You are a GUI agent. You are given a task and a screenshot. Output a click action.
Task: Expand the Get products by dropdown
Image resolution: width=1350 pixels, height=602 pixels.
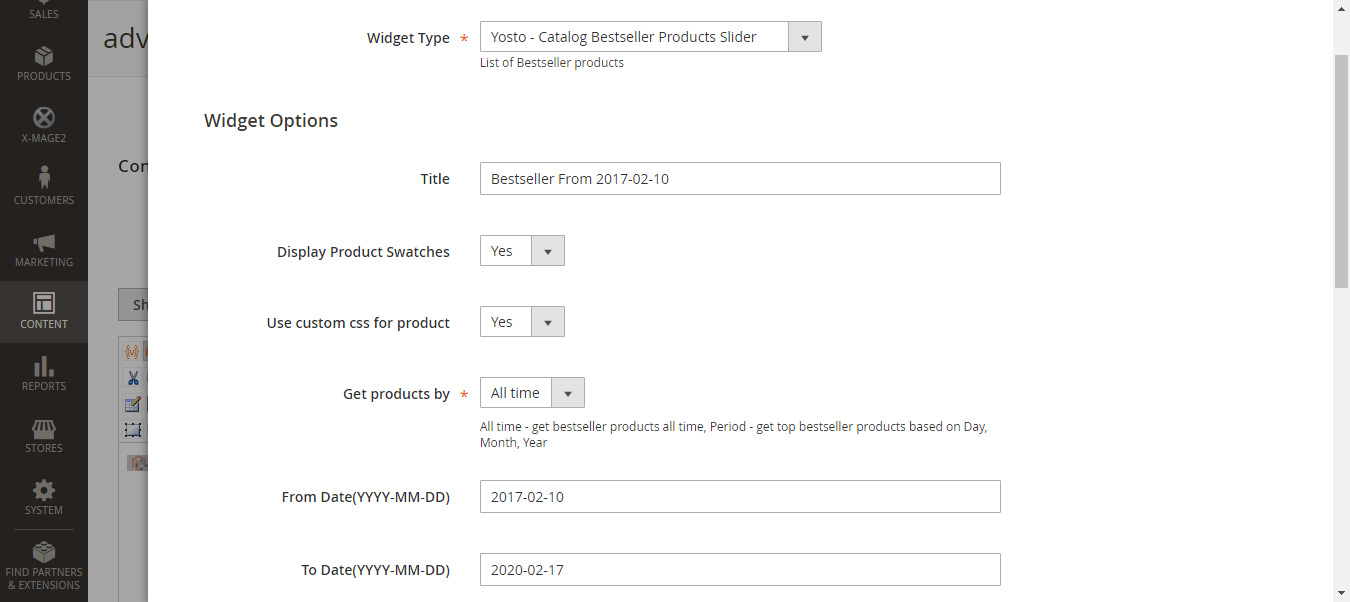(532, 393)
